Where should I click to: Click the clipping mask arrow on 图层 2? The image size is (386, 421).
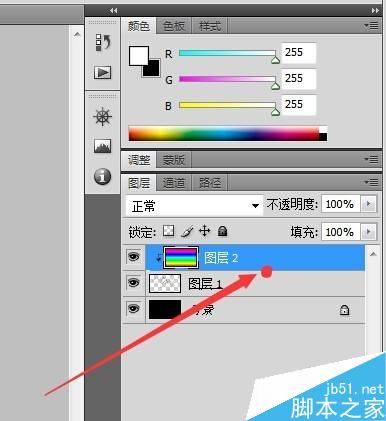pyautogui.click(x=159, y=257)
